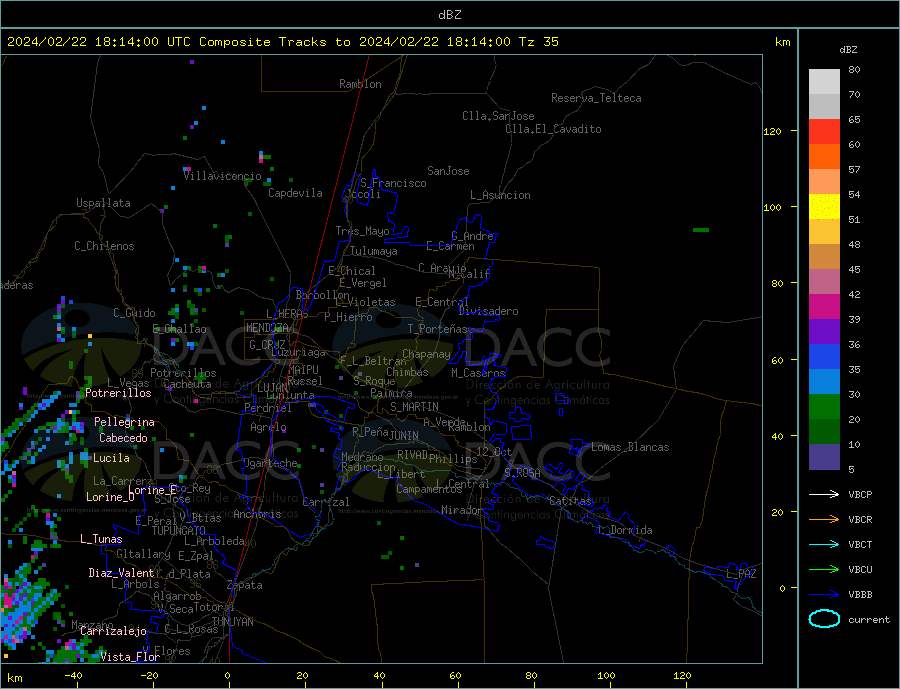This screenshot has width=900, height=689.
Task: Click the 'Carrizalejo' map label
Action: click(113, 632)
